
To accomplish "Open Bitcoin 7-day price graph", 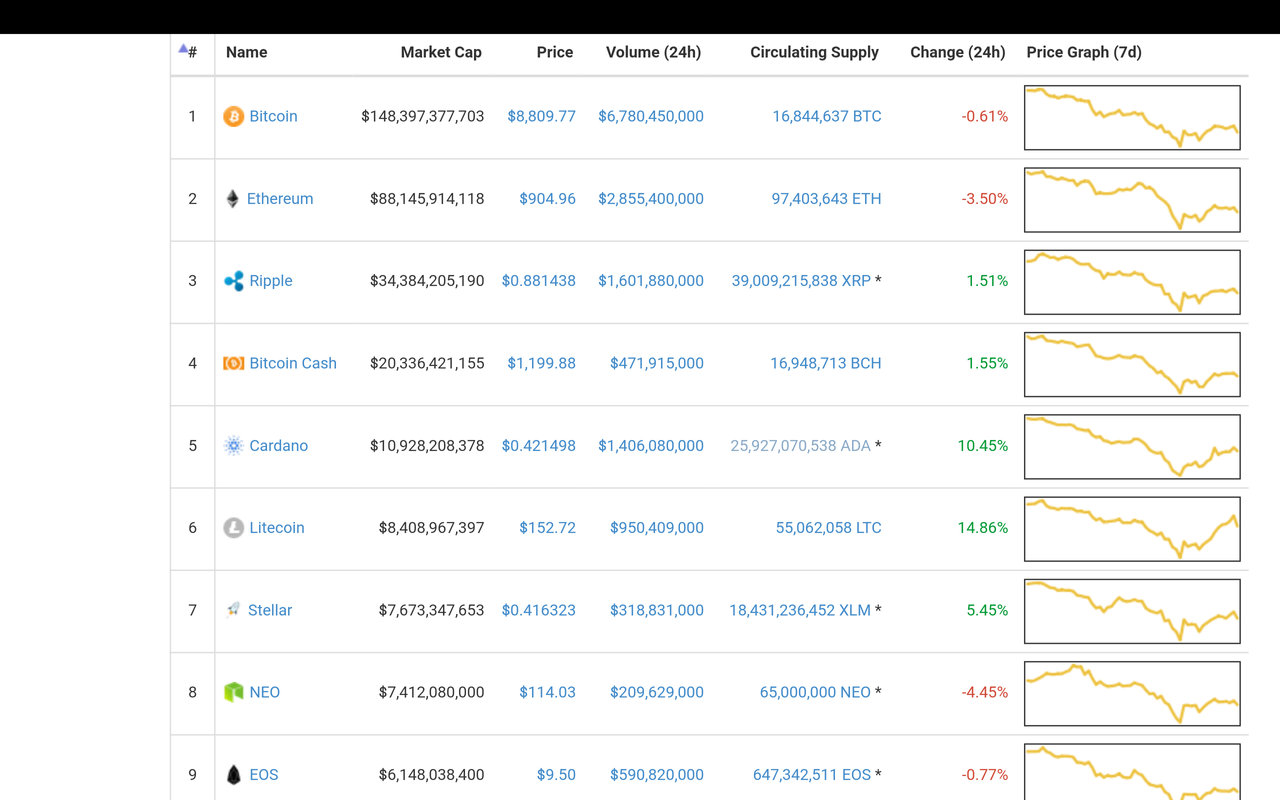I will coord(1132,118).
